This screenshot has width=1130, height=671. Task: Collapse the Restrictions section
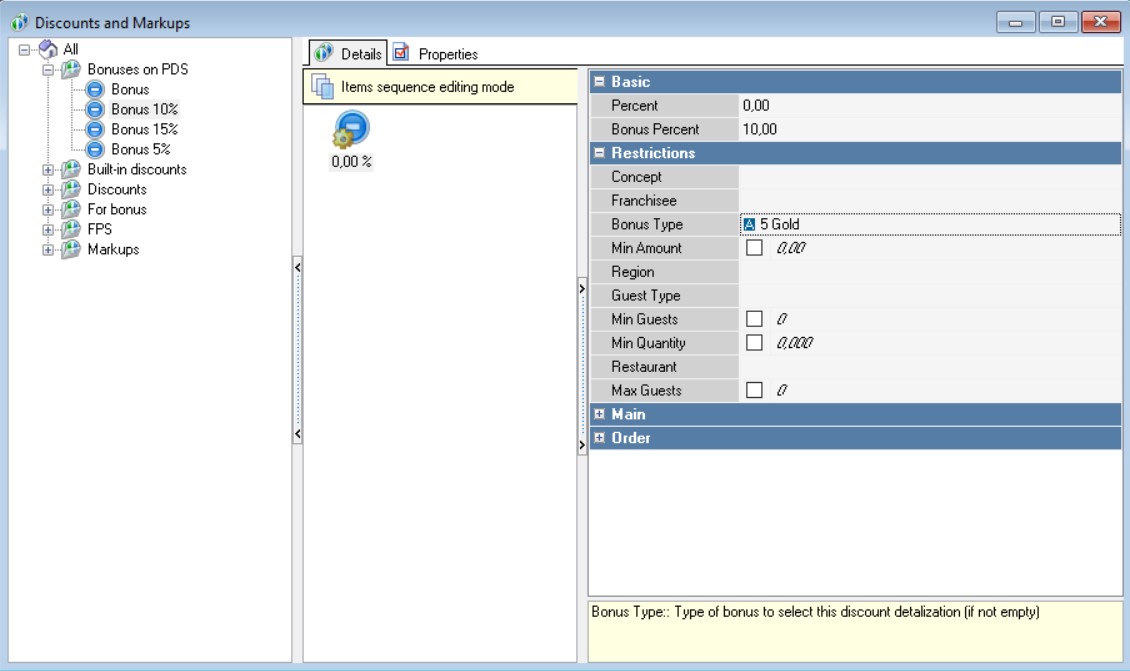point(599,153)
